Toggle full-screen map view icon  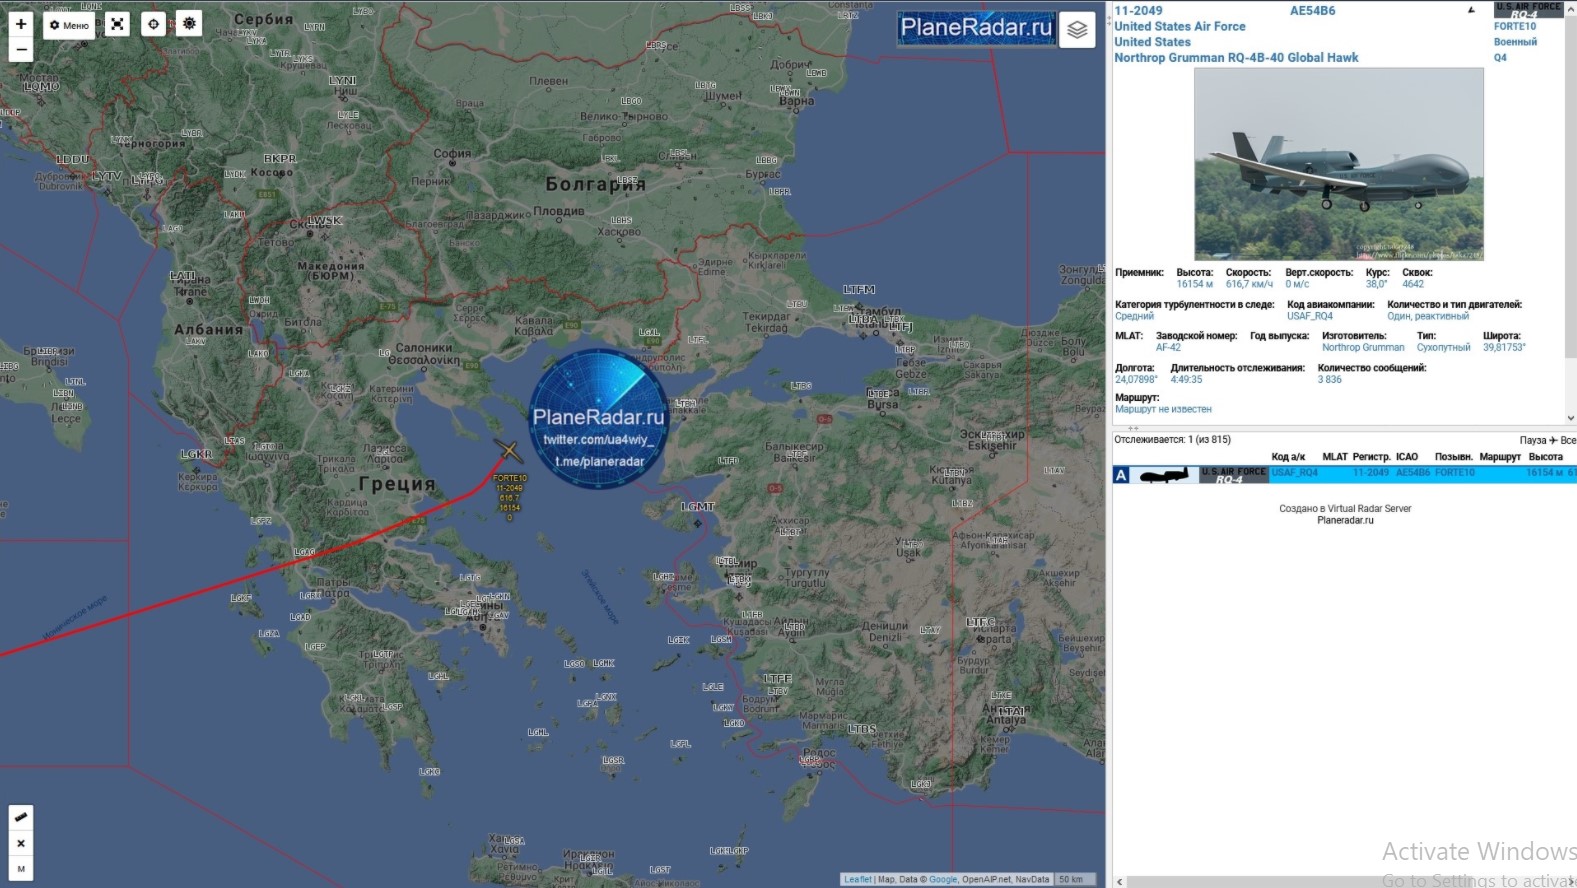pos(117,24)
